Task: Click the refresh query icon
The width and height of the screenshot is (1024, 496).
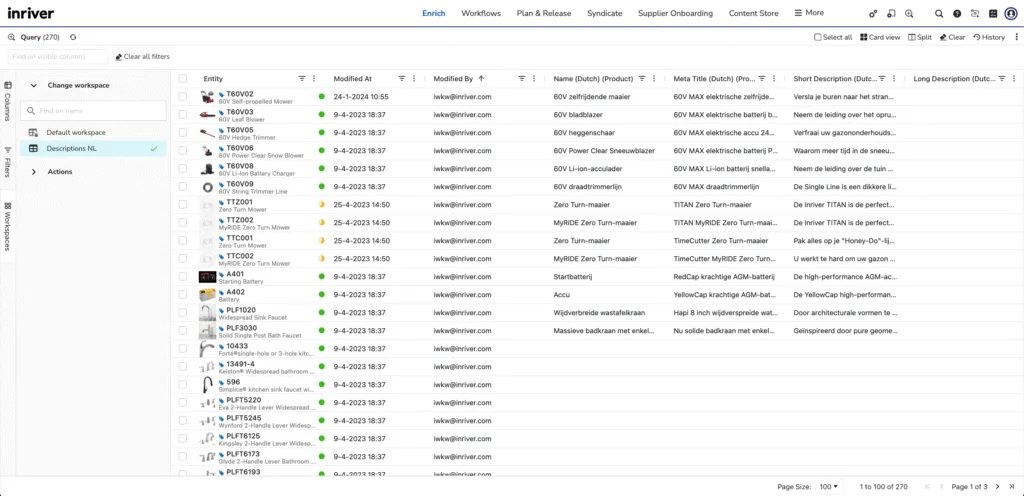Action: [x=74, y=37]
